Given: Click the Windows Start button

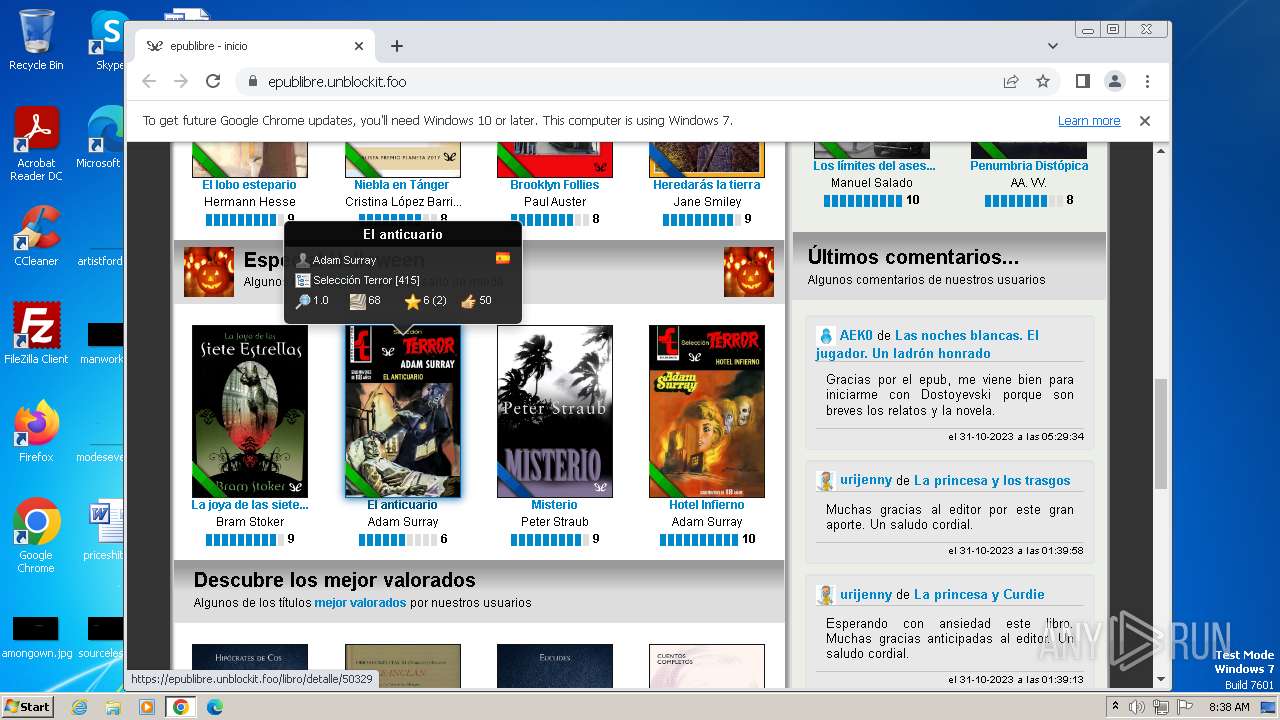Looking at the screenshot, I should pos(28,706).
